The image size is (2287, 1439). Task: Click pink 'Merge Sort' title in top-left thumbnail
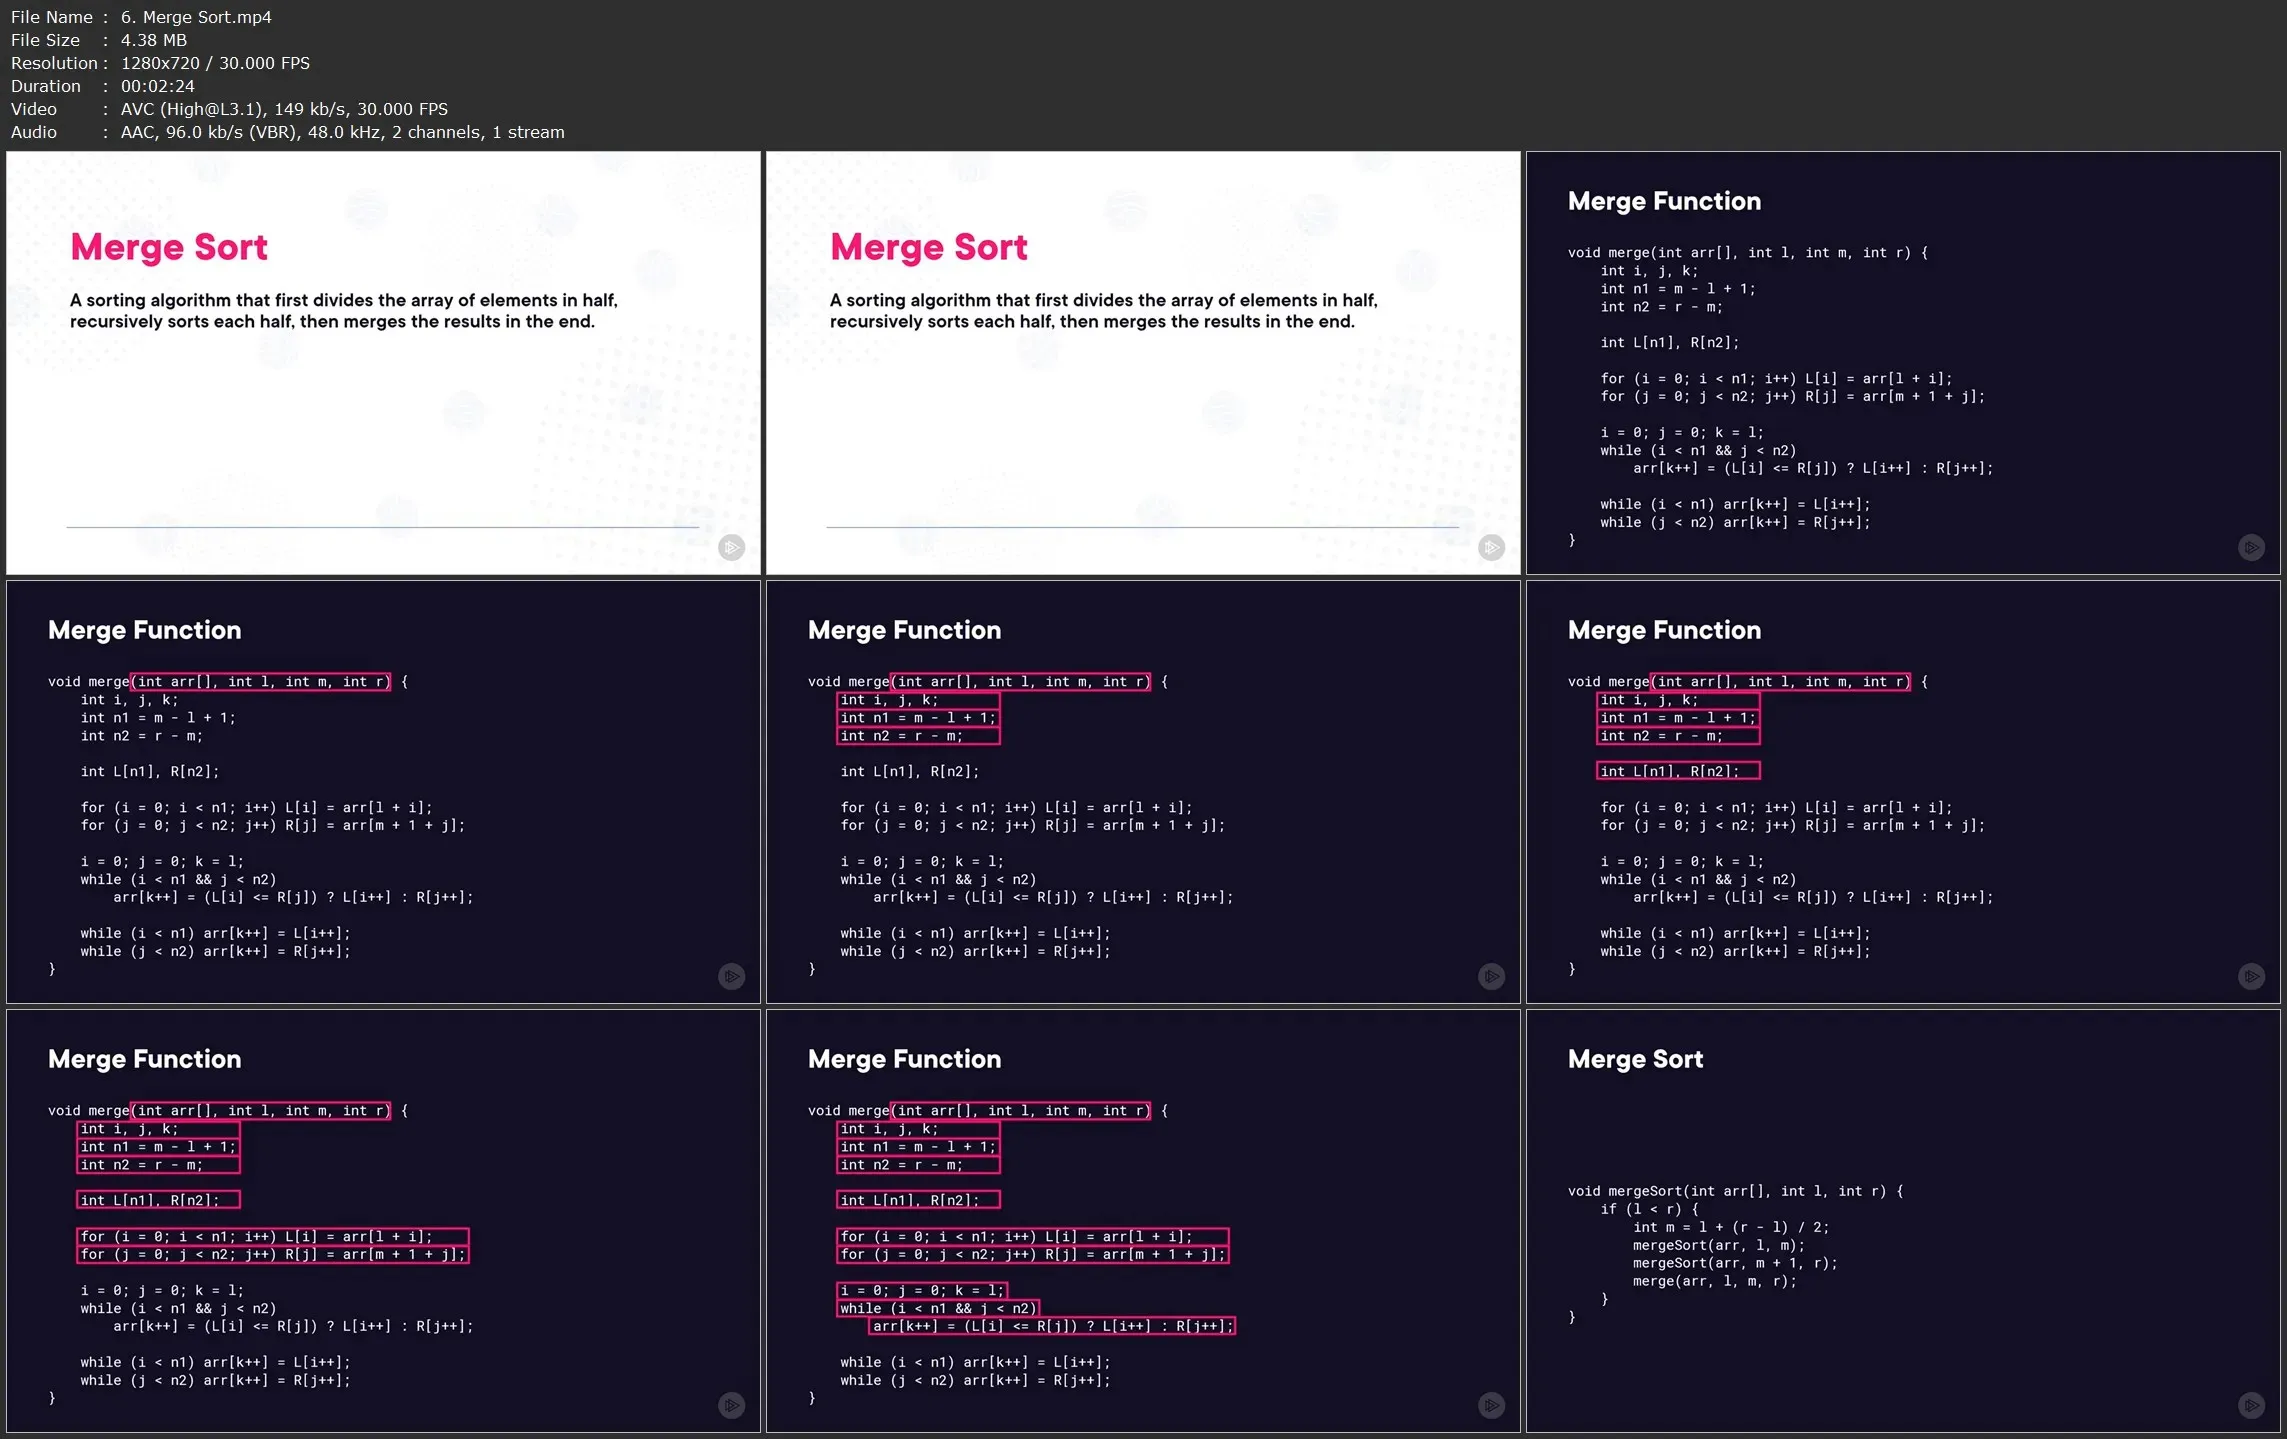[169, 247]
